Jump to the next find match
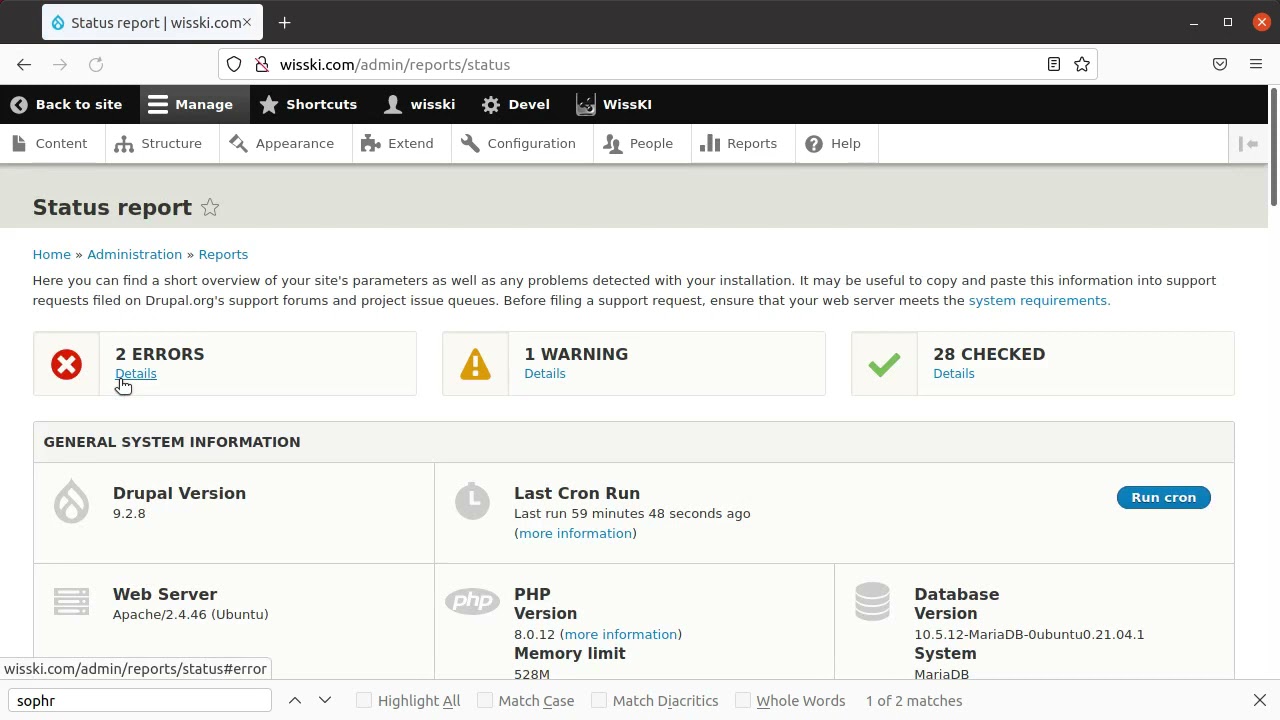The width and height of the screenshot is (1280, 720). 325,701
